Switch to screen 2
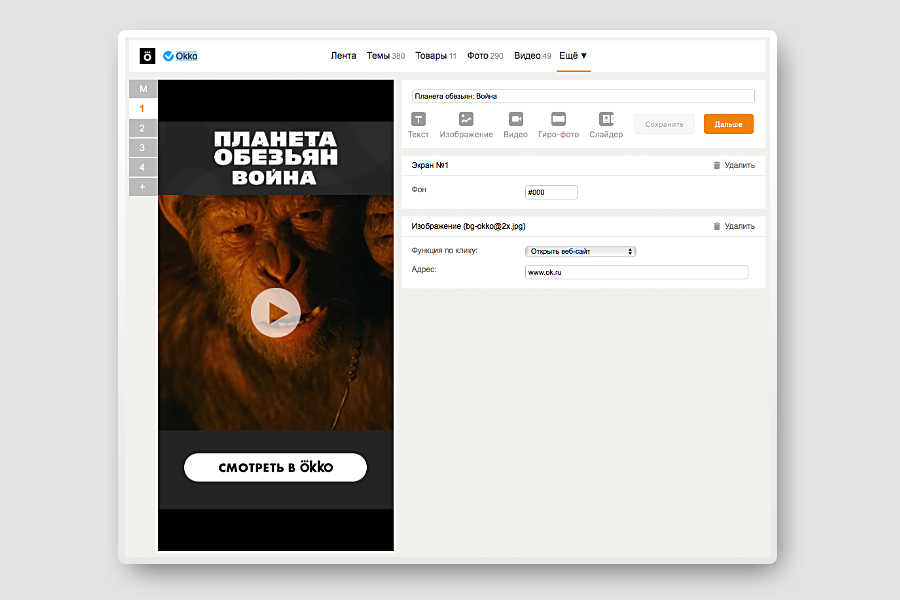The width and height of the screenshot is (900, 600). point(143,128)
